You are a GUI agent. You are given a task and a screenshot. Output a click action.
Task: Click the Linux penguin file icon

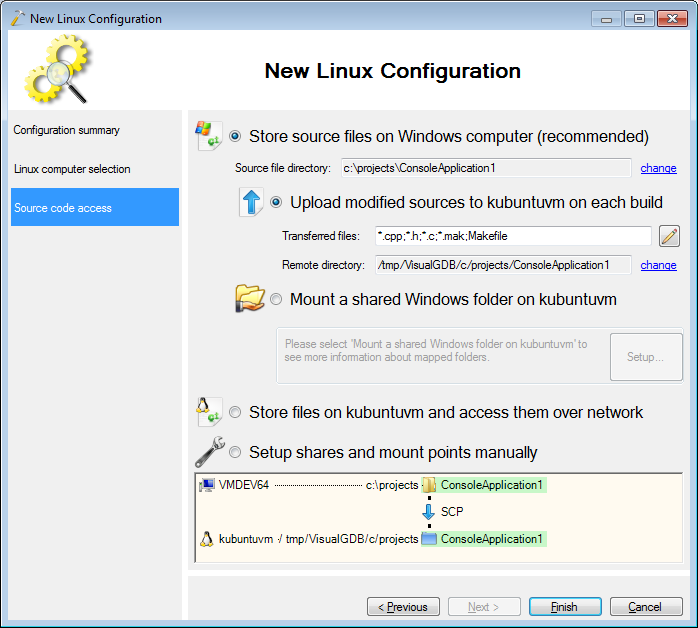(x=209, y=412)
